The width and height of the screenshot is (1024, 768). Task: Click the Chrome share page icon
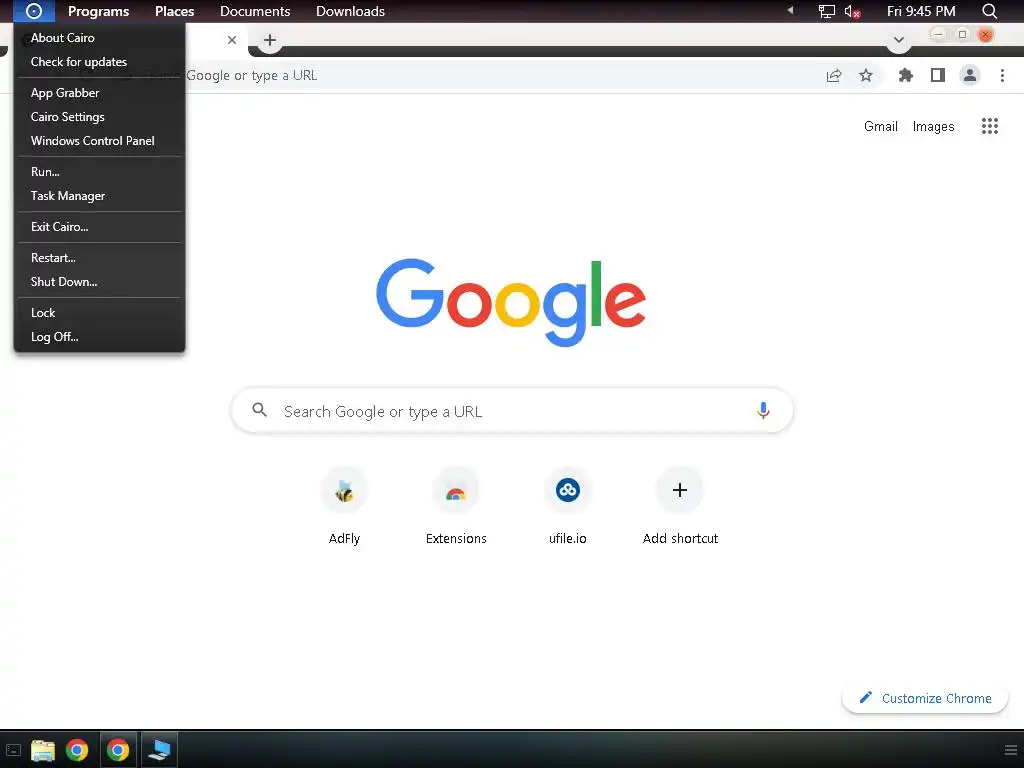click(x=834, y=76)
